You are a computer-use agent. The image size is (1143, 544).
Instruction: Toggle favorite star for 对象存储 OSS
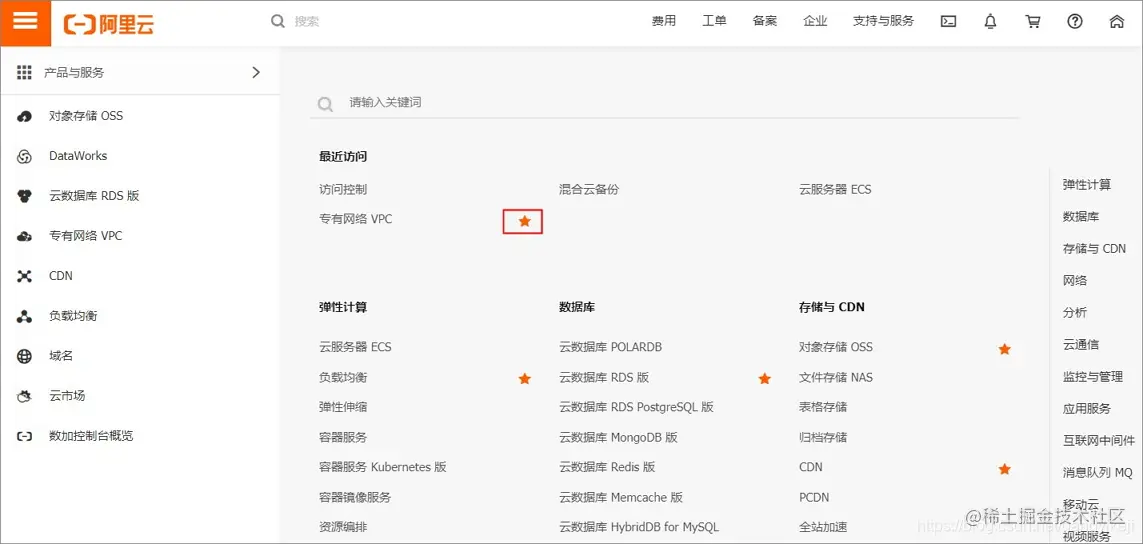click(x=1004, y=349)
